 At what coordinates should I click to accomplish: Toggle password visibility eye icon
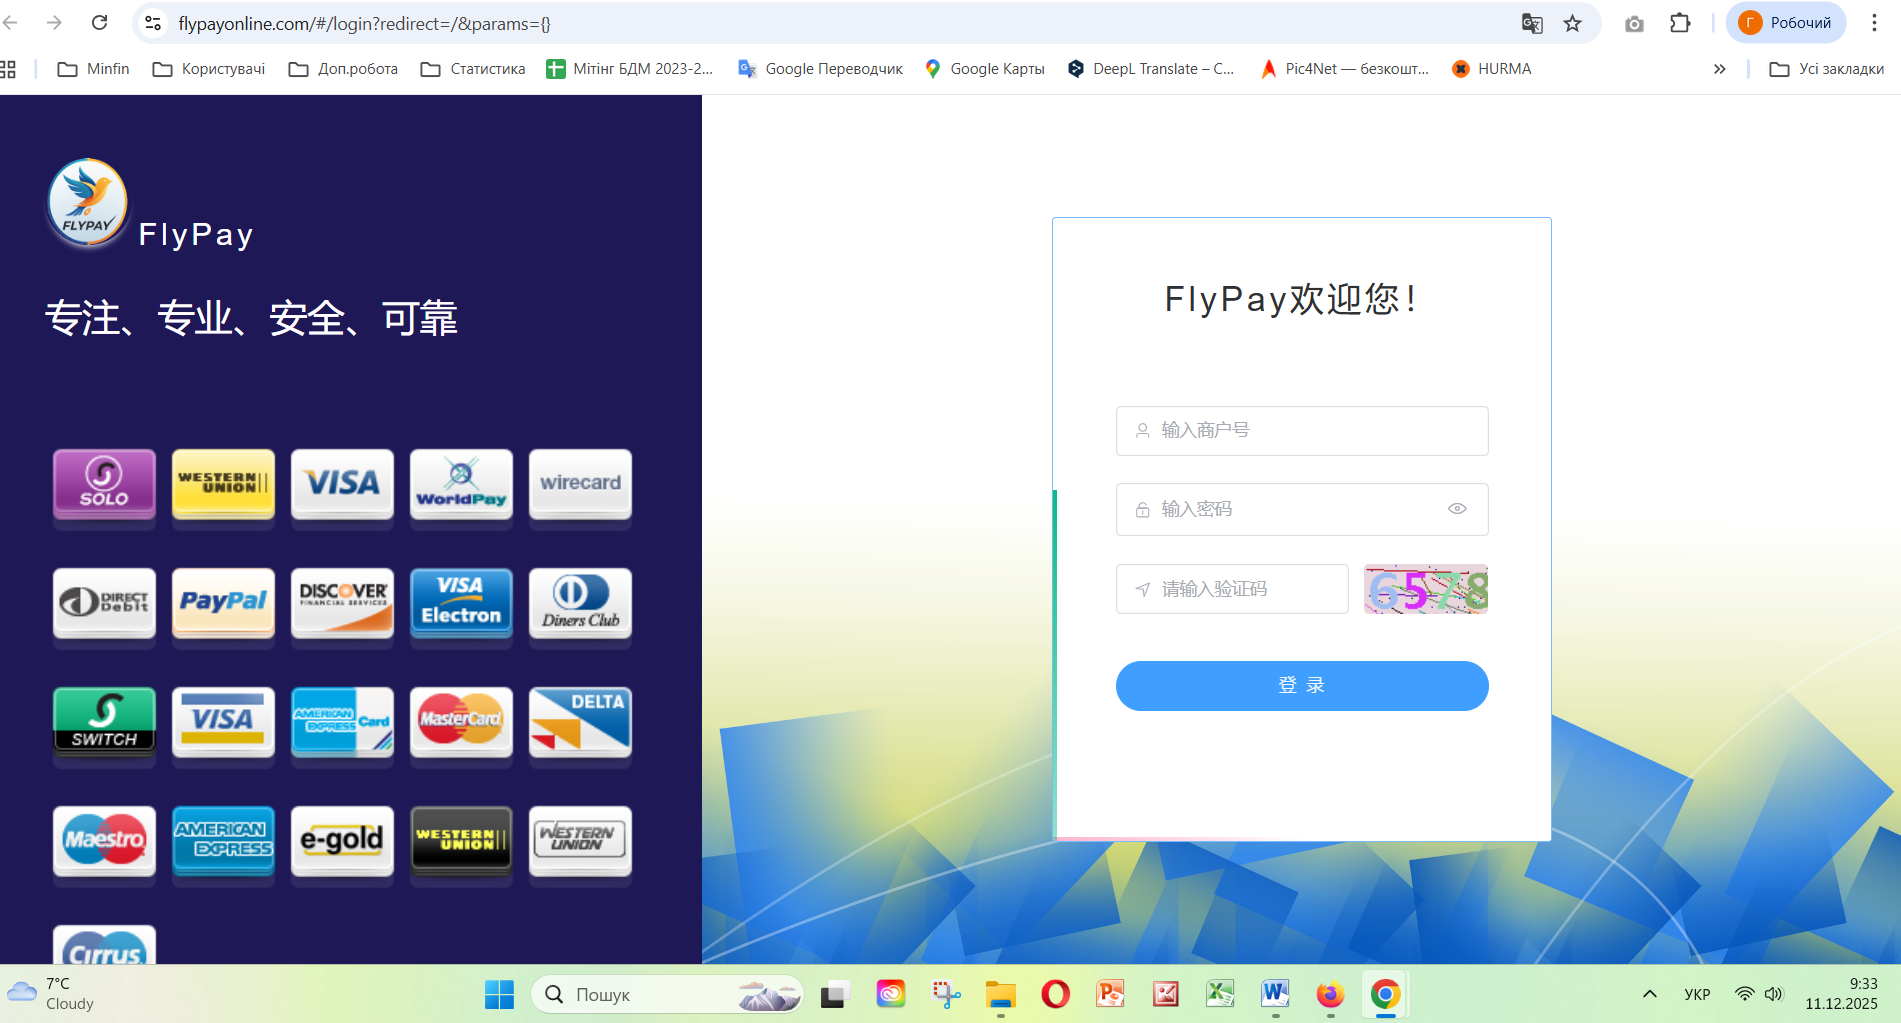click(1457, 509)
